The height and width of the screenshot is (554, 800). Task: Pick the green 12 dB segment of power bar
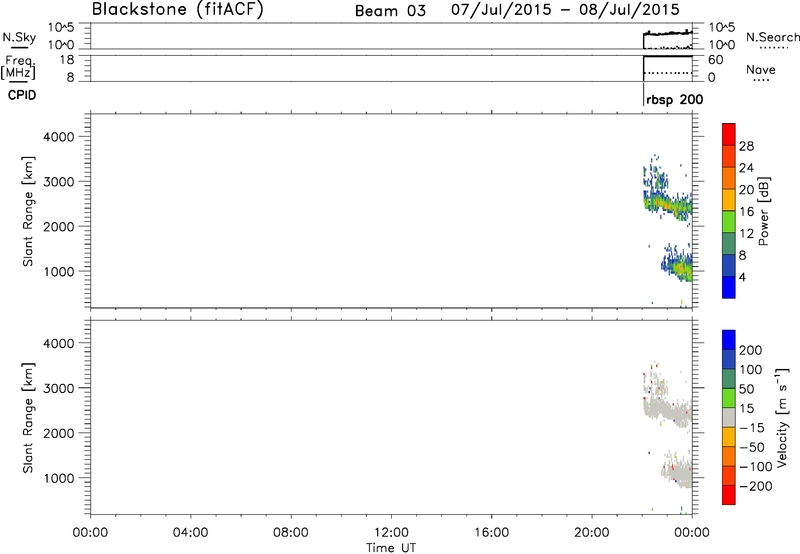coord(729,221)
